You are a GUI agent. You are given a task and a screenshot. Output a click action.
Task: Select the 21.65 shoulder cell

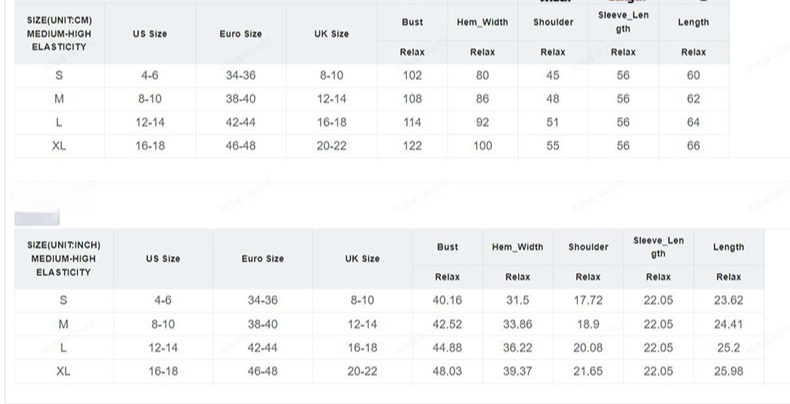[x=588, y=370]
